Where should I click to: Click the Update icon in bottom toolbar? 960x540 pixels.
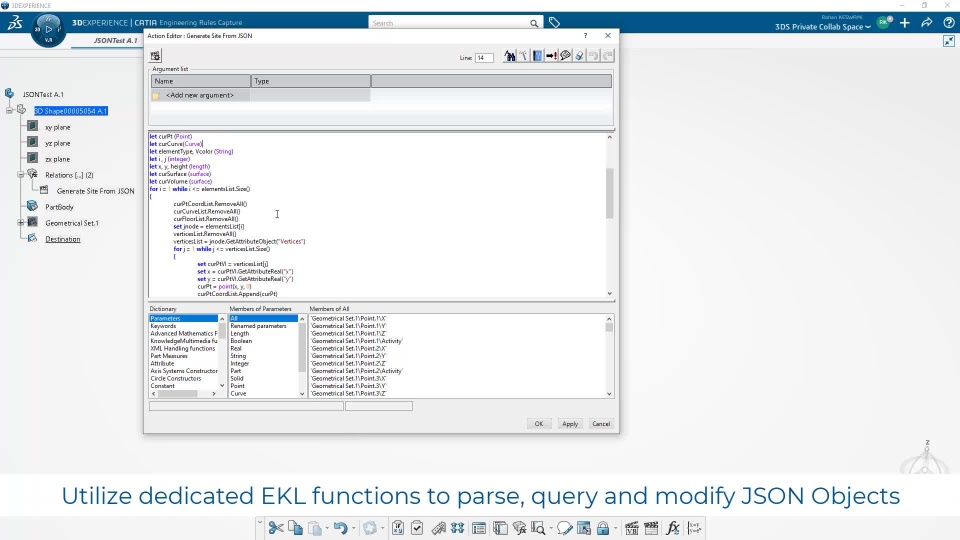coord(369,528)
